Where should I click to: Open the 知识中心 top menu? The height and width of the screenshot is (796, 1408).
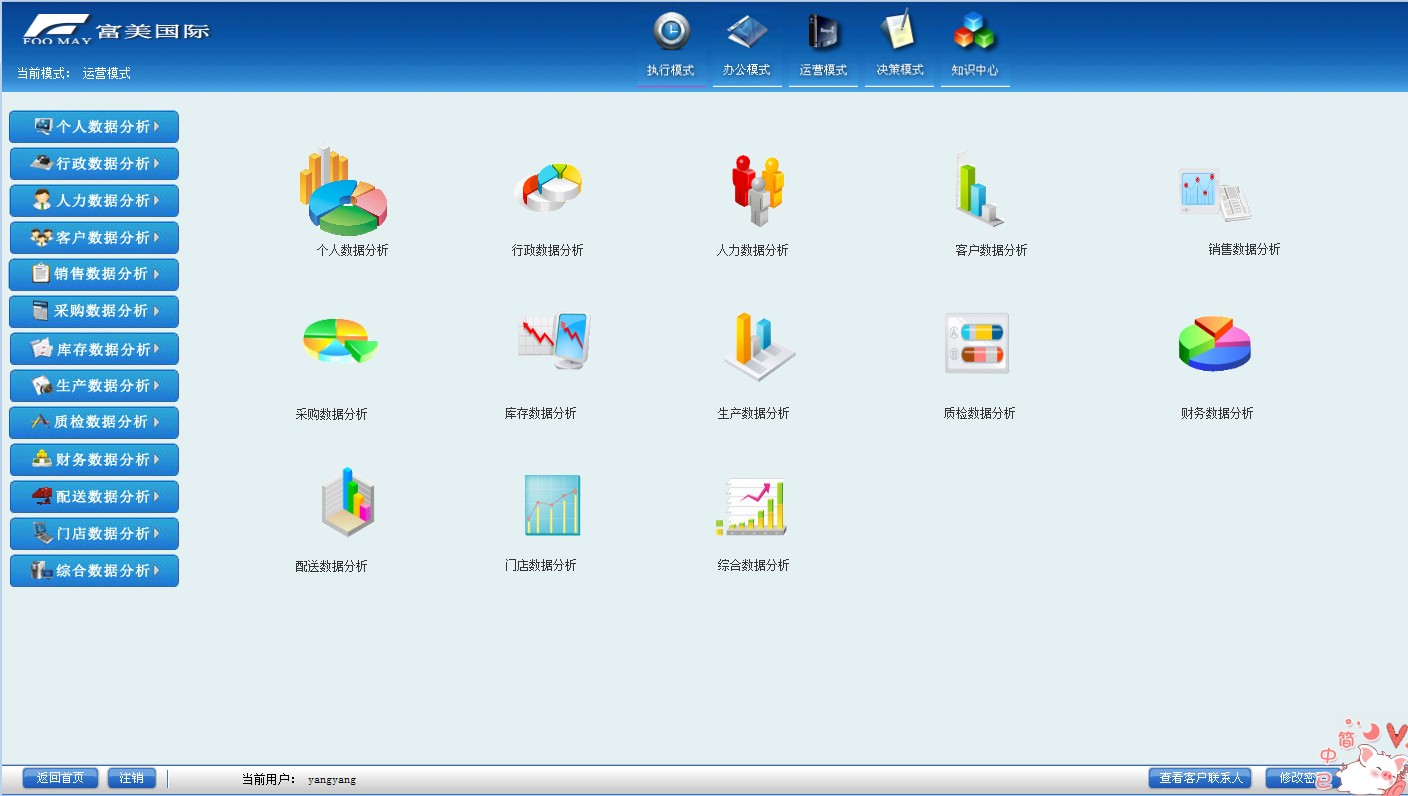975,70
